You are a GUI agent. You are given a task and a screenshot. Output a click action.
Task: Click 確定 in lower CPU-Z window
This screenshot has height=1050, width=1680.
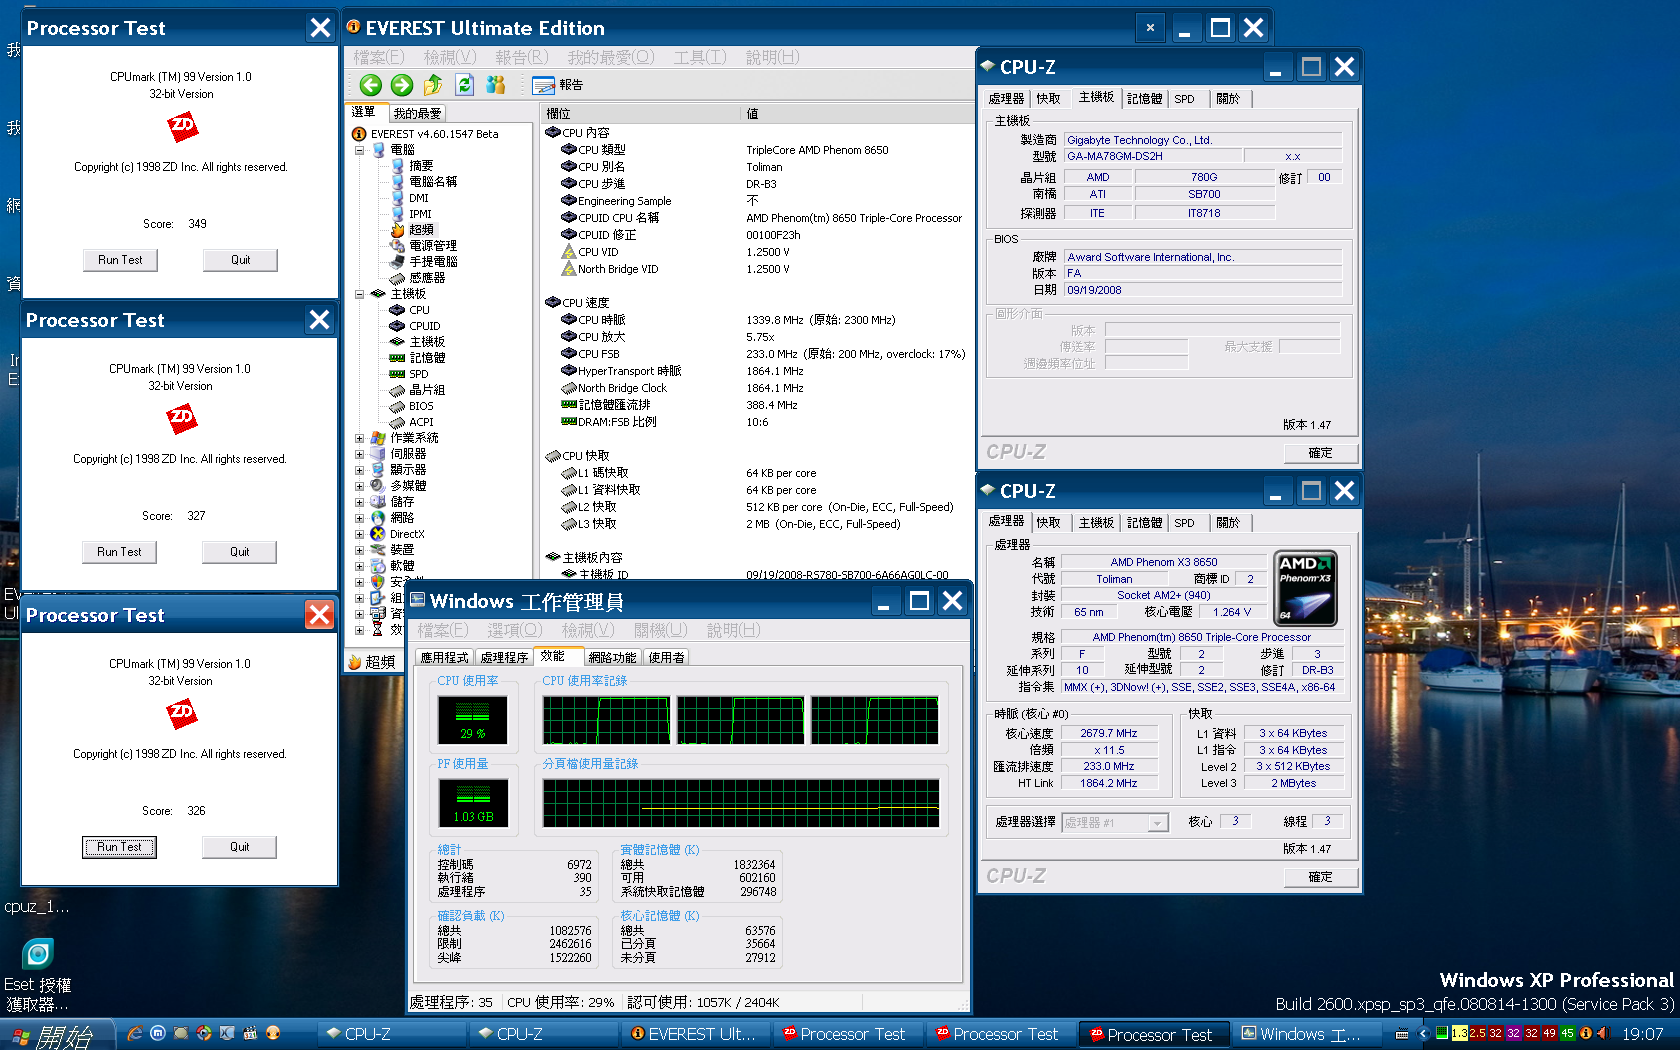click(x=1320, y=877)
